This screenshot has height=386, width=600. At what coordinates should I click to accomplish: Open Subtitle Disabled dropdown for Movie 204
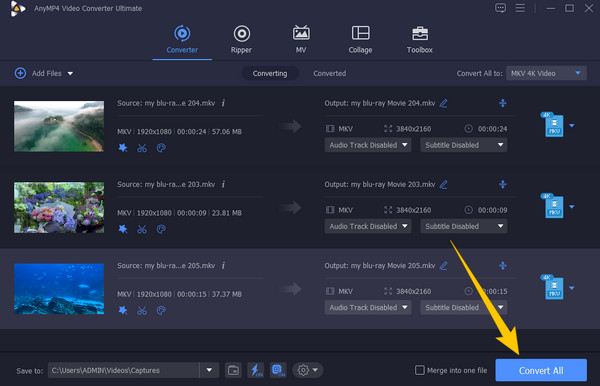click(x=464, y=145)
